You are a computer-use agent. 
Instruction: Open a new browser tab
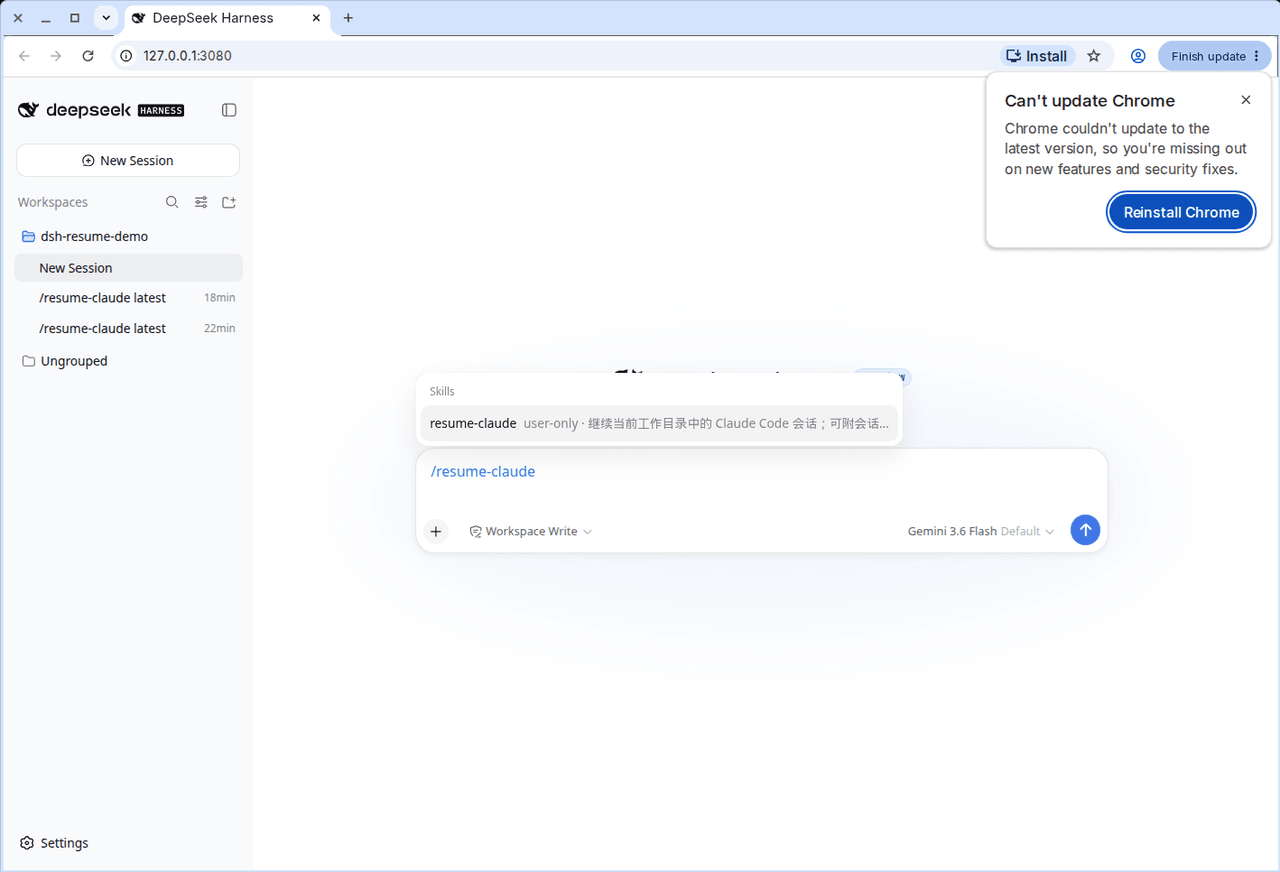tap(348, 18)
